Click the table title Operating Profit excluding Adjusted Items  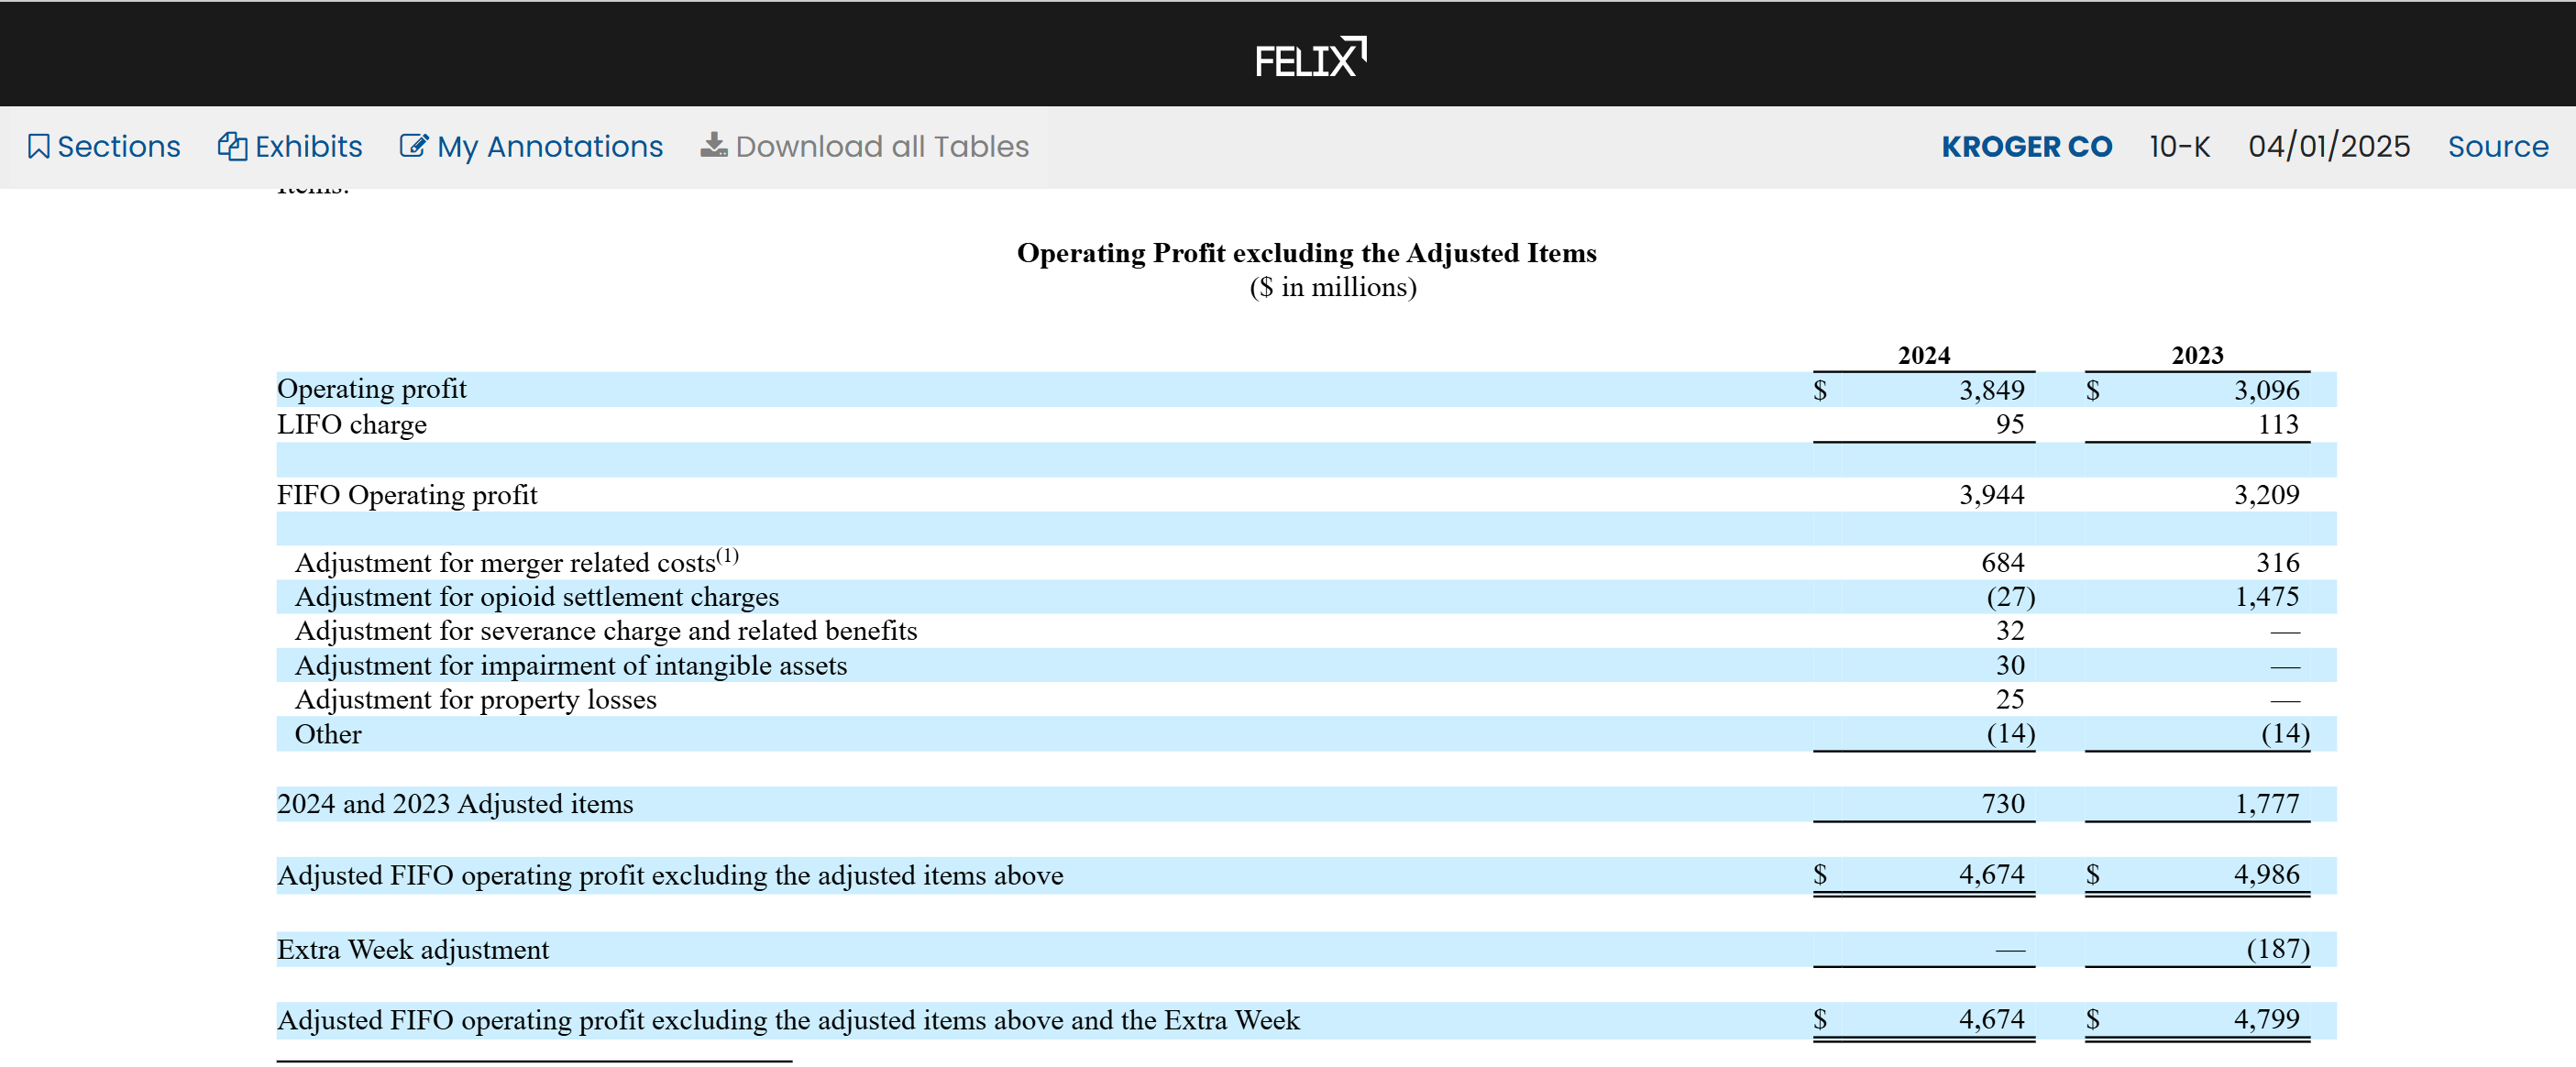(x=1306, y=253)
